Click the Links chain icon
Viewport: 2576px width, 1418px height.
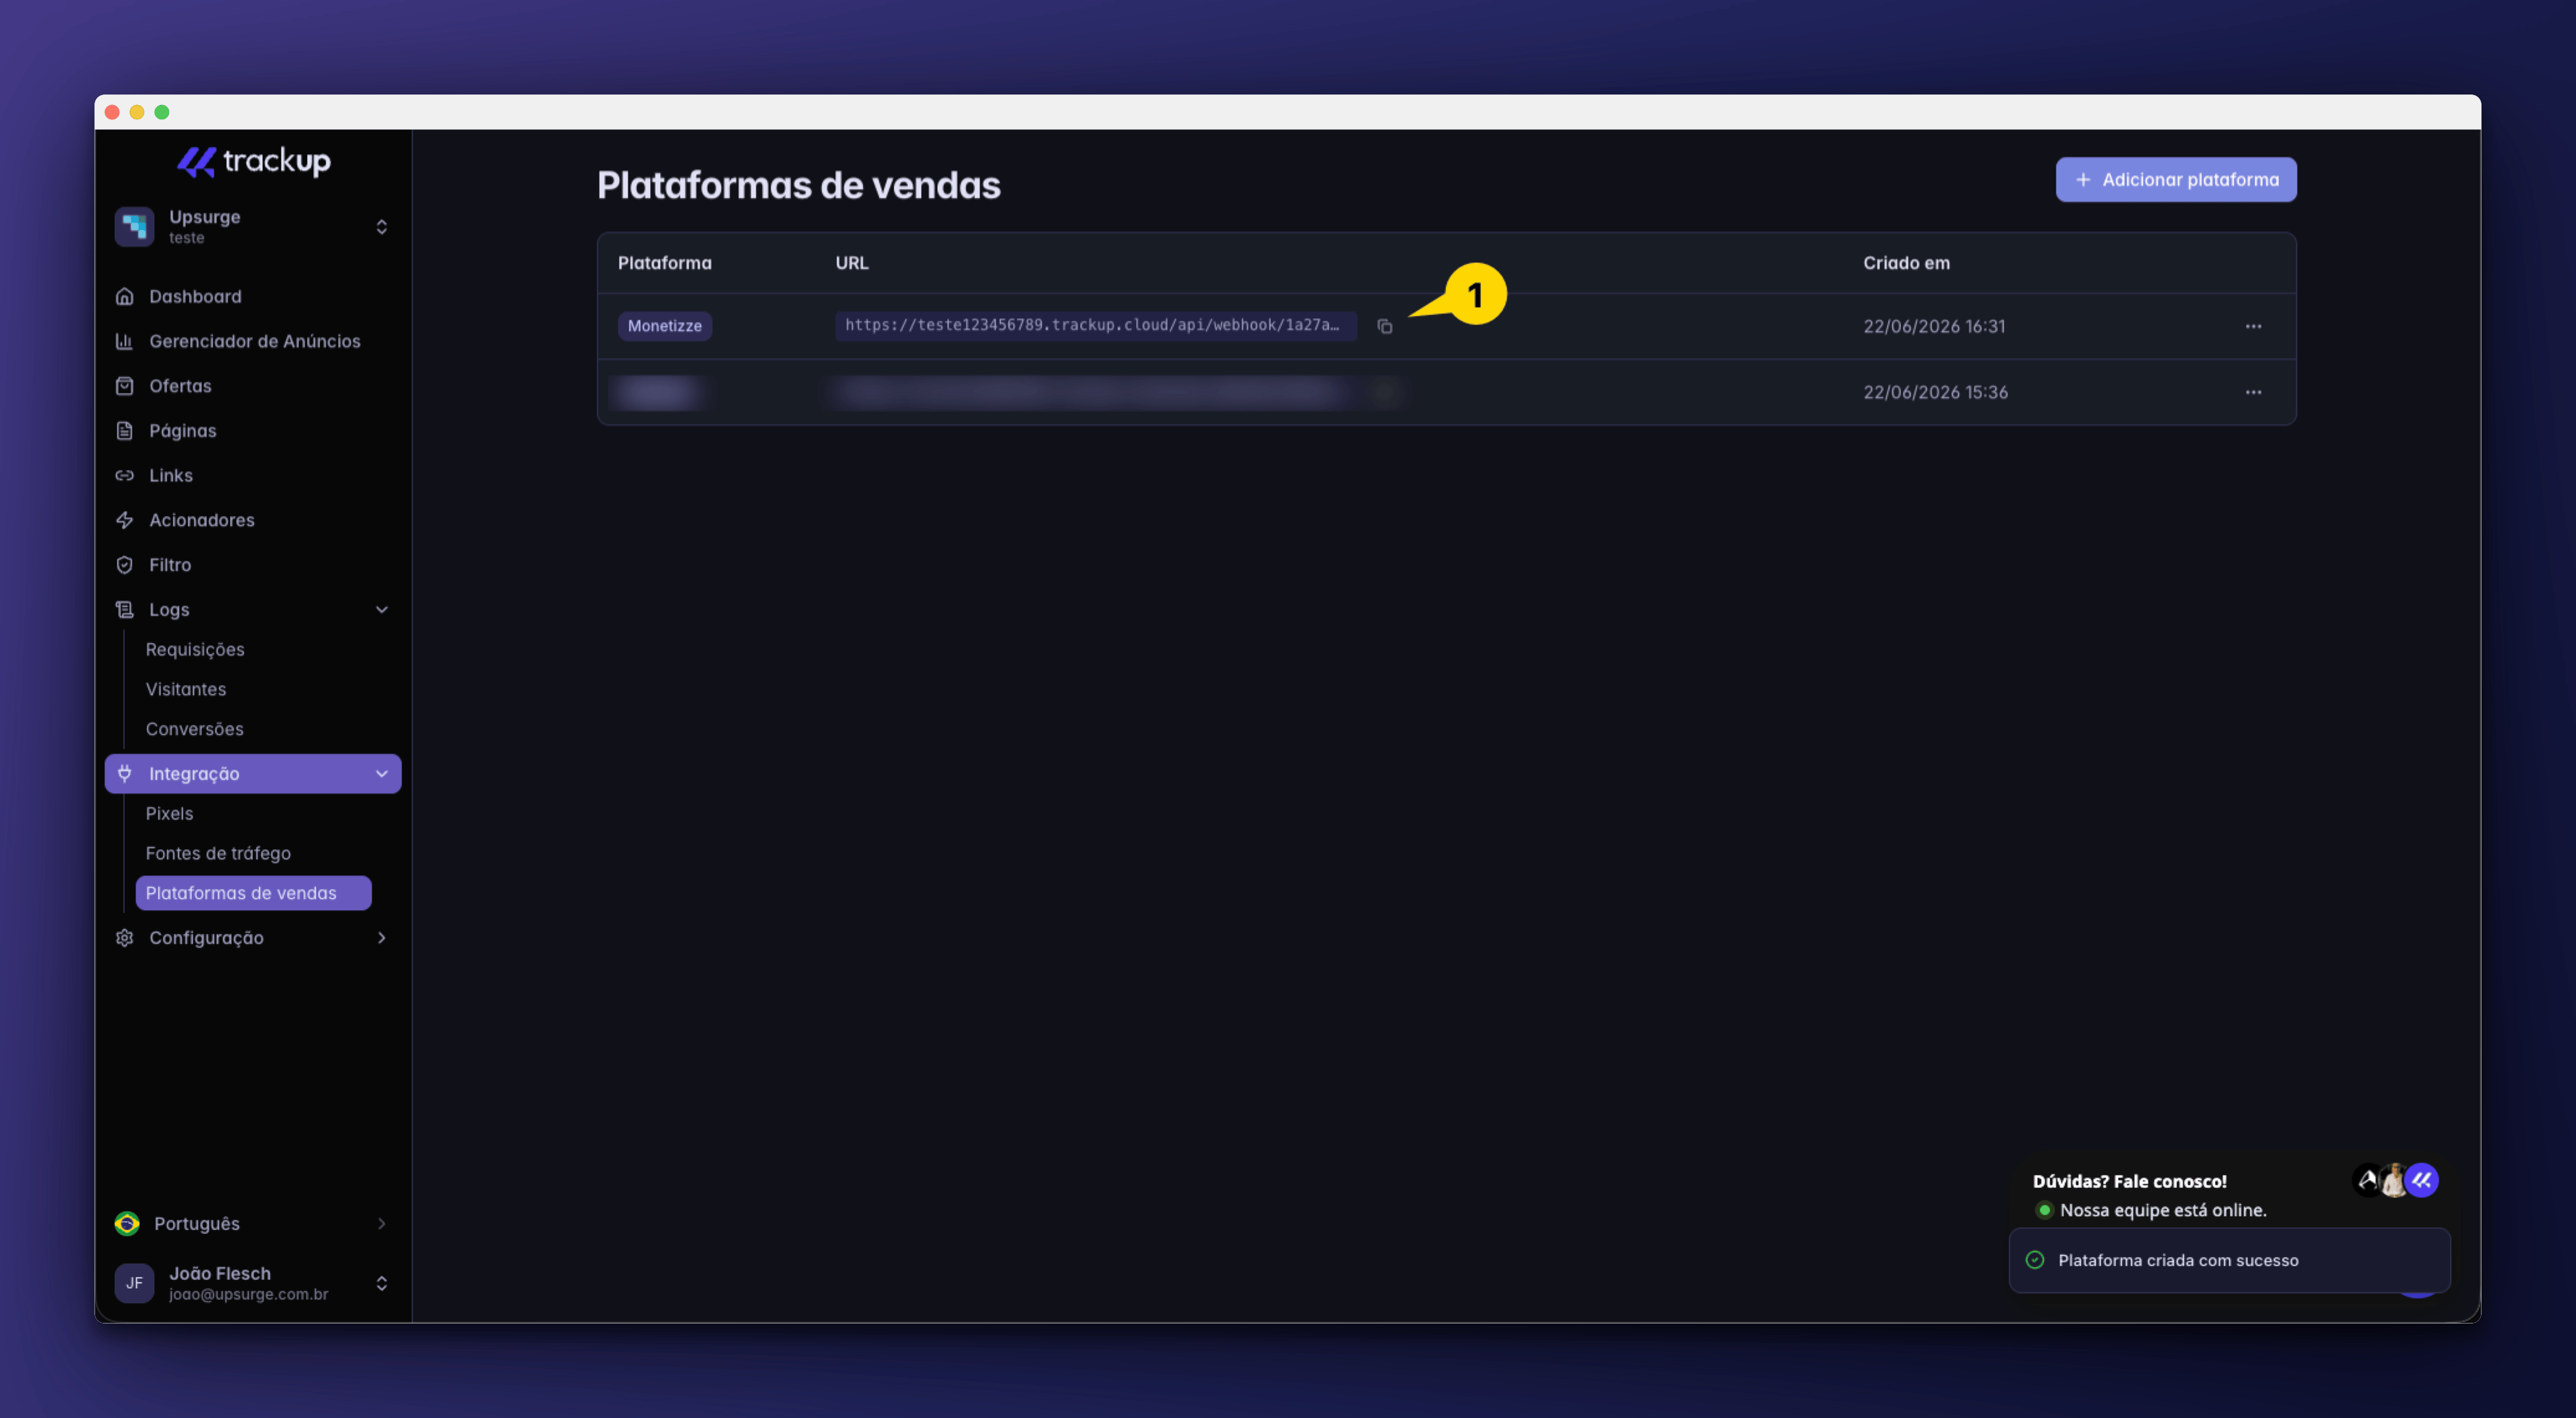tap(124, 475)
